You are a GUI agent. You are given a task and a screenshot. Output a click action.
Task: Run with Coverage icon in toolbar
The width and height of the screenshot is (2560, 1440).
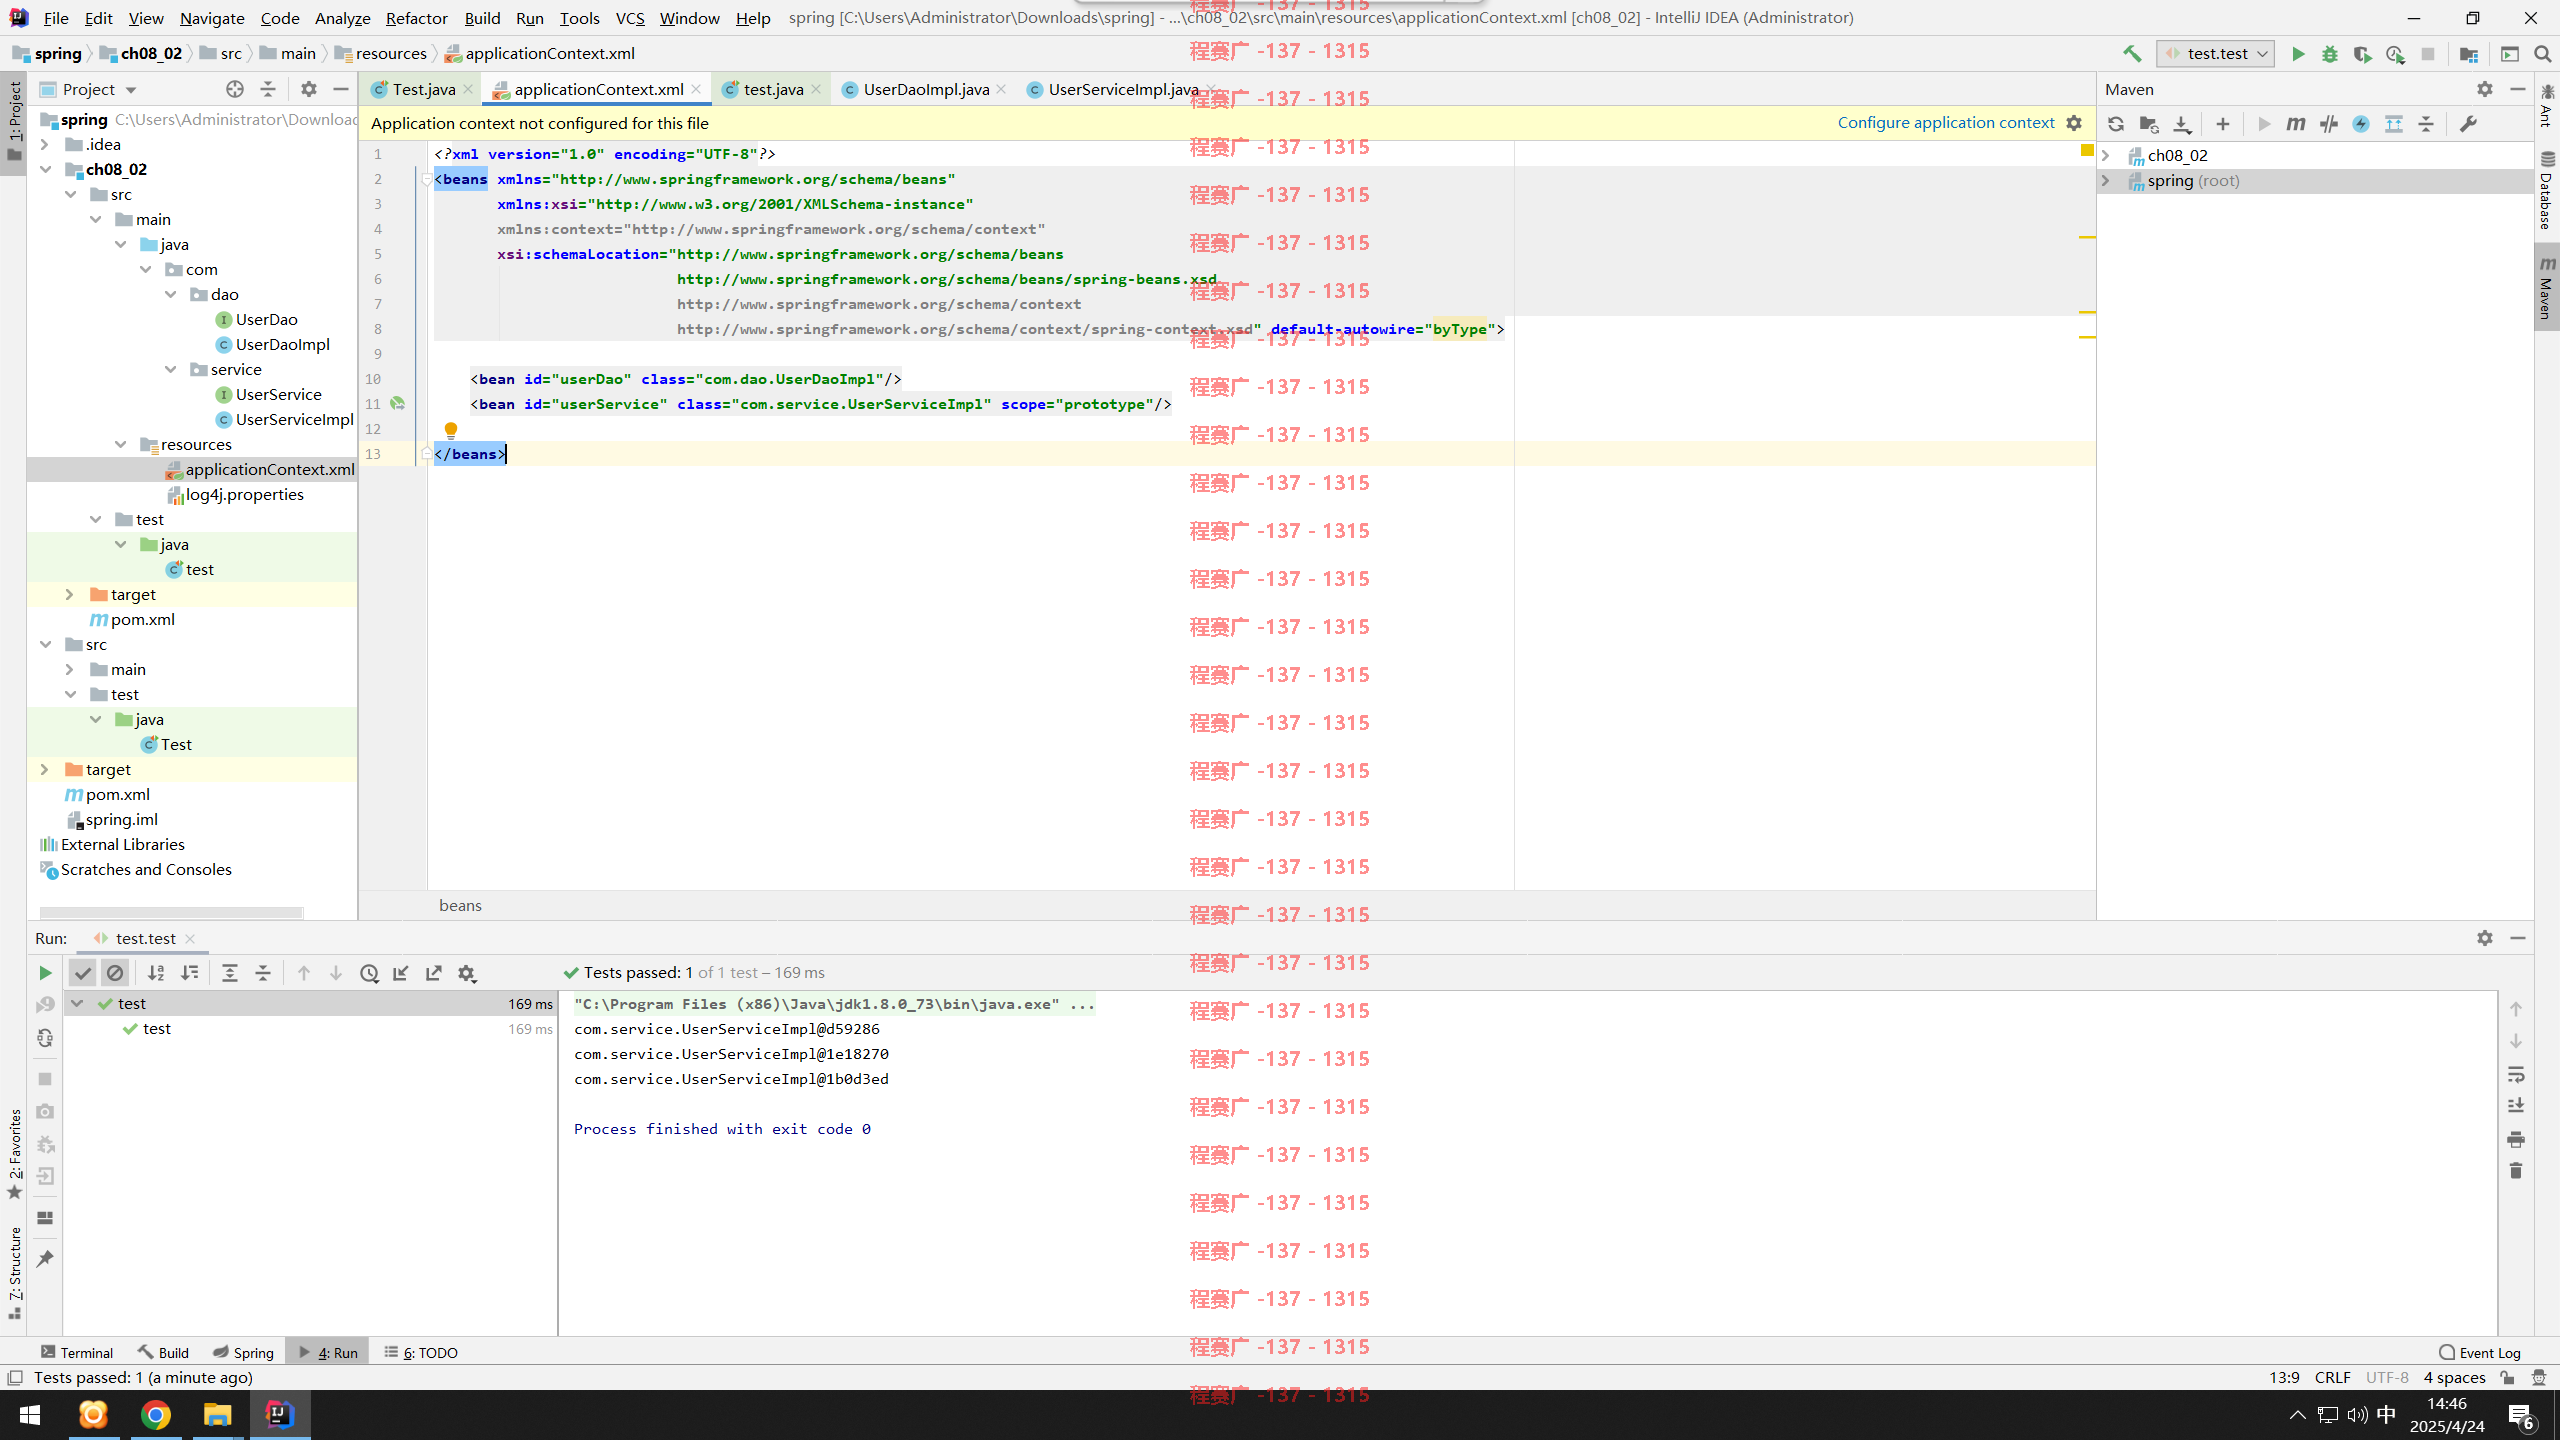click(x=2362, y=54)
